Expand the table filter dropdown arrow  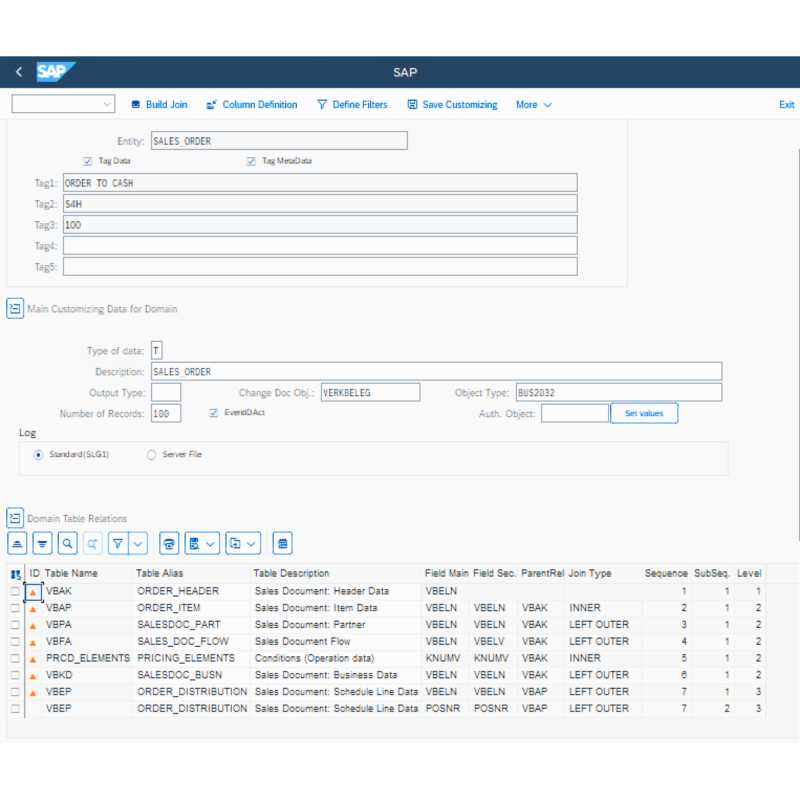138,543
